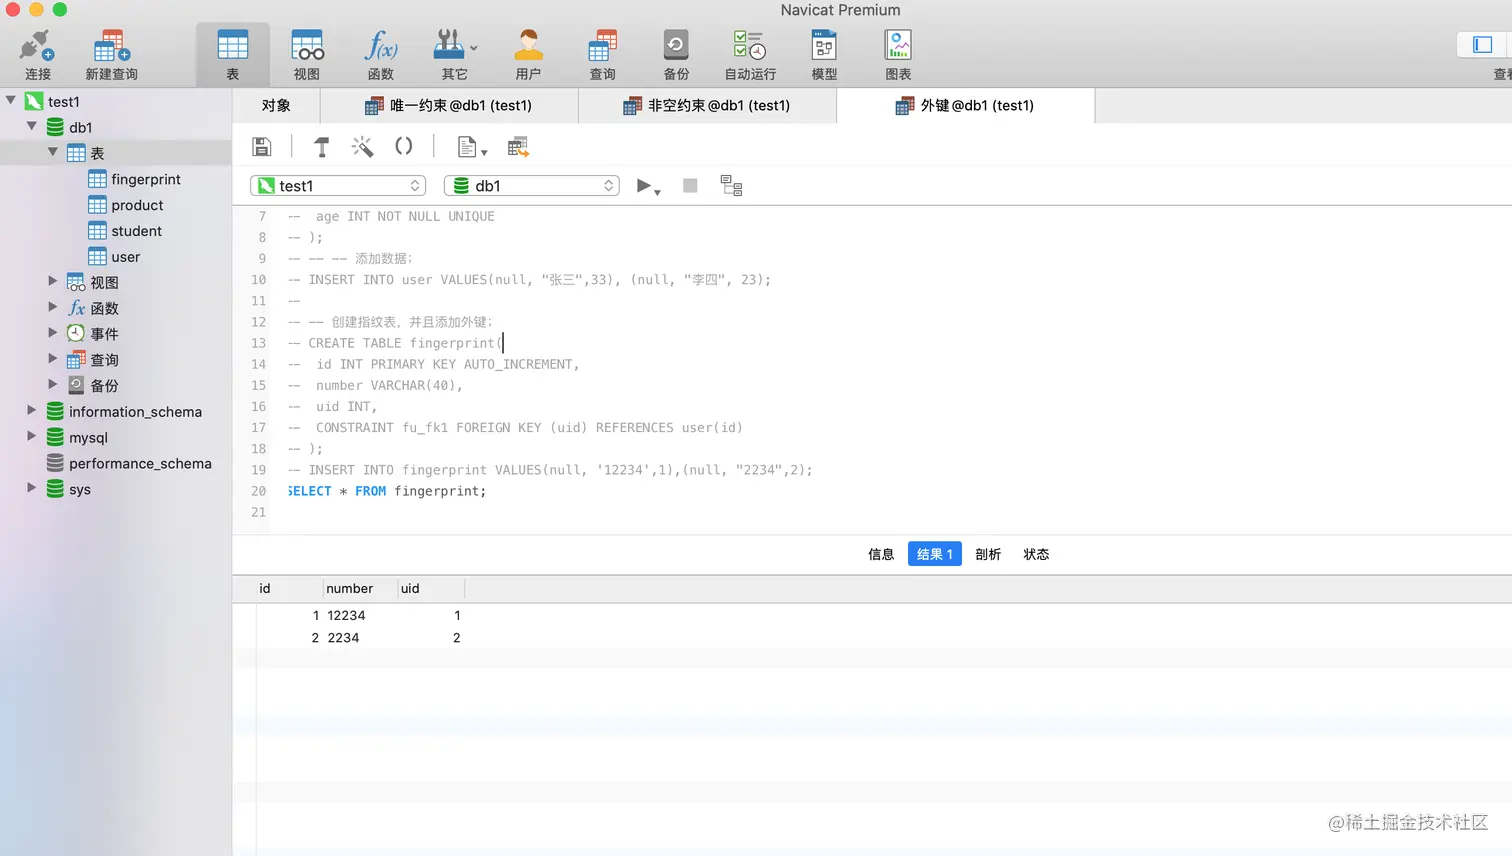Open the 视图 views toolbar icon
This screenshot has width=1512, height=856.
click(x=307, y=55)
